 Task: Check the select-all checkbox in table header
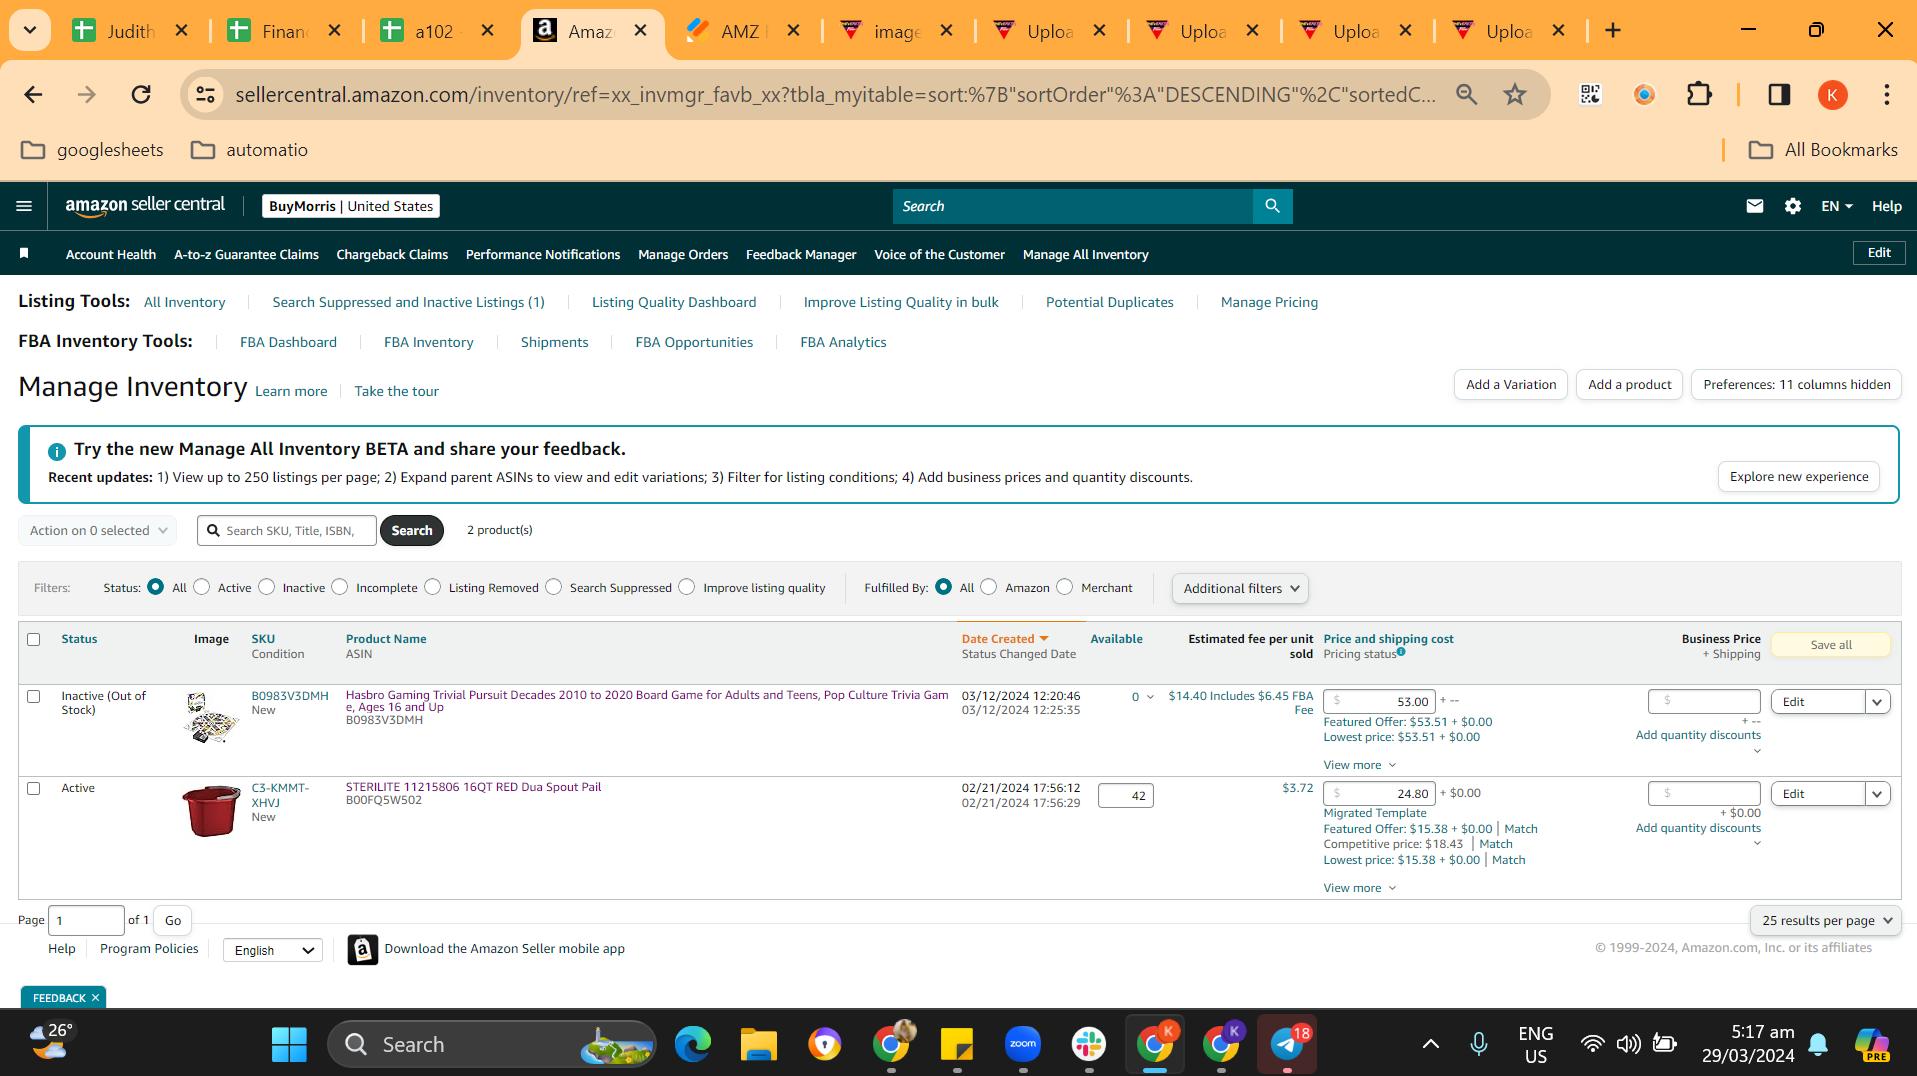[x=34, y=640]
